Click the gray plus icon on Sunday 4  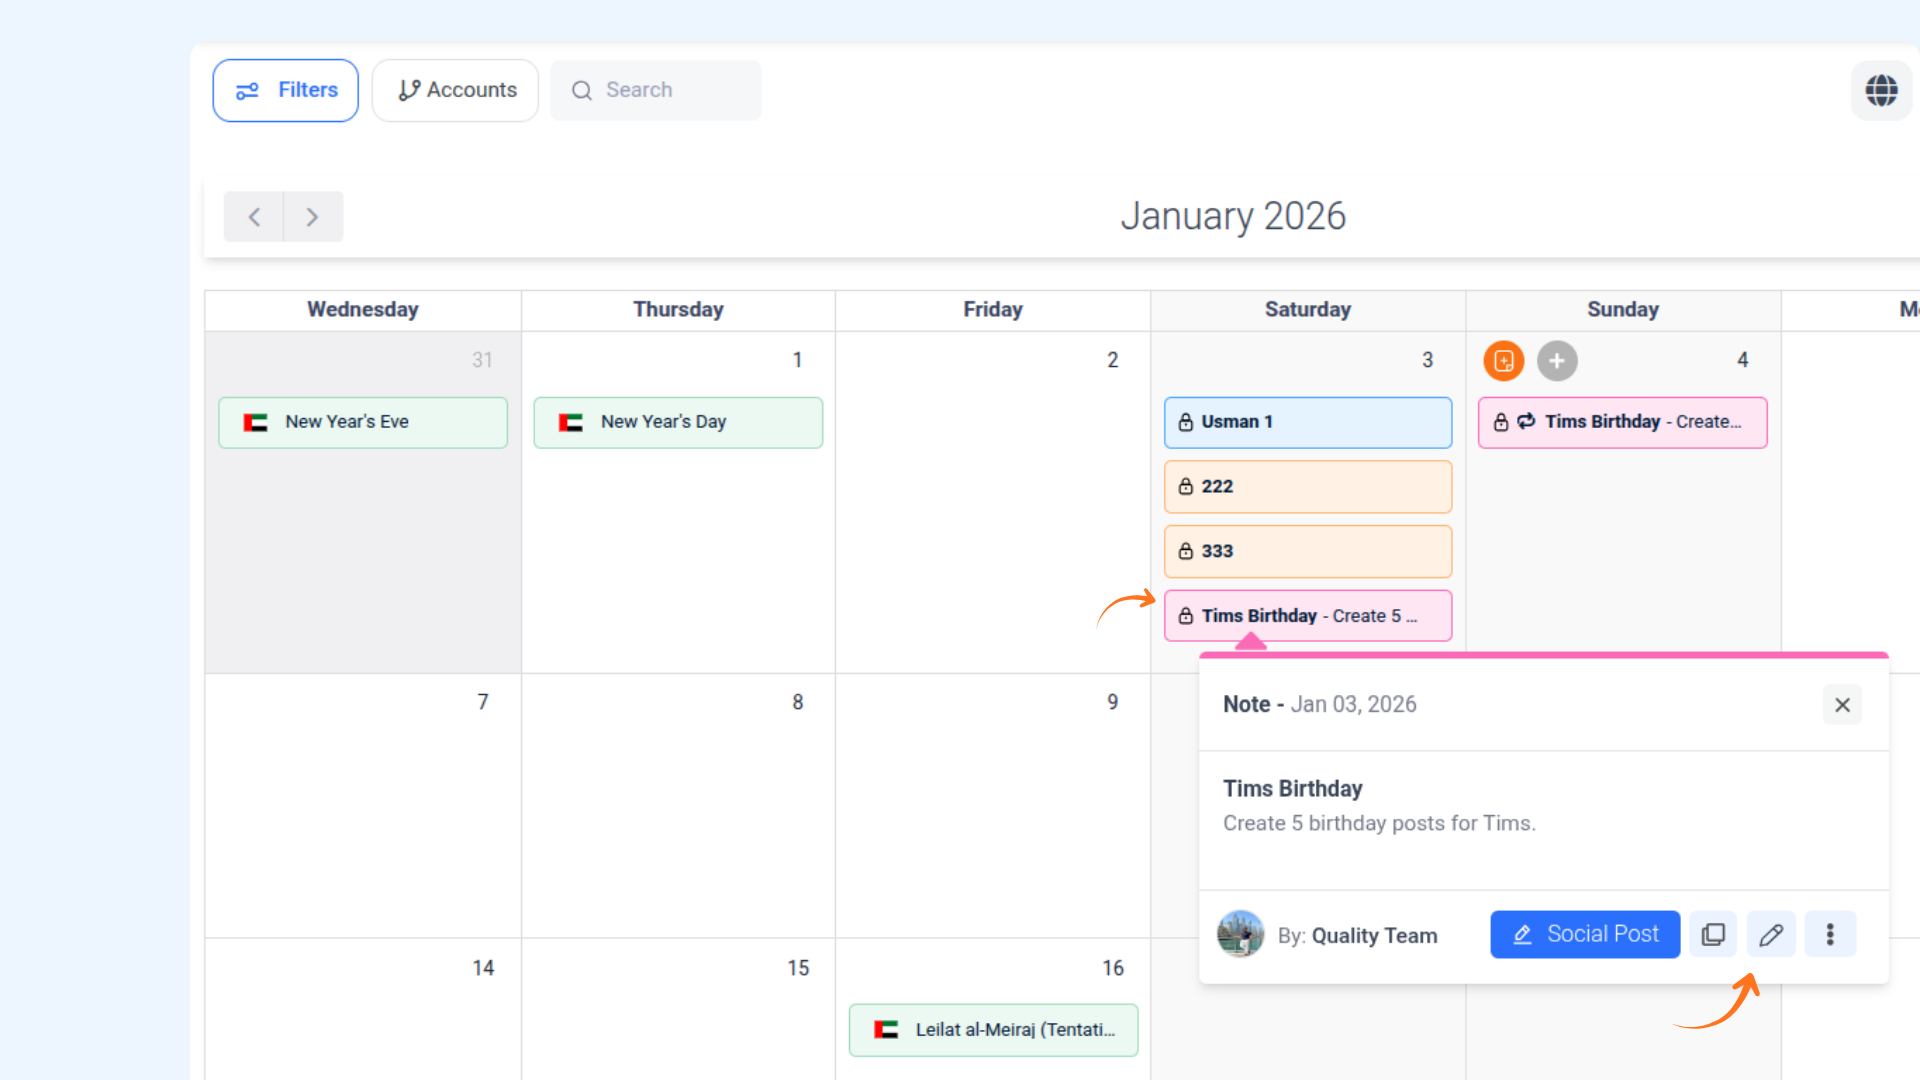[1556, 361]
